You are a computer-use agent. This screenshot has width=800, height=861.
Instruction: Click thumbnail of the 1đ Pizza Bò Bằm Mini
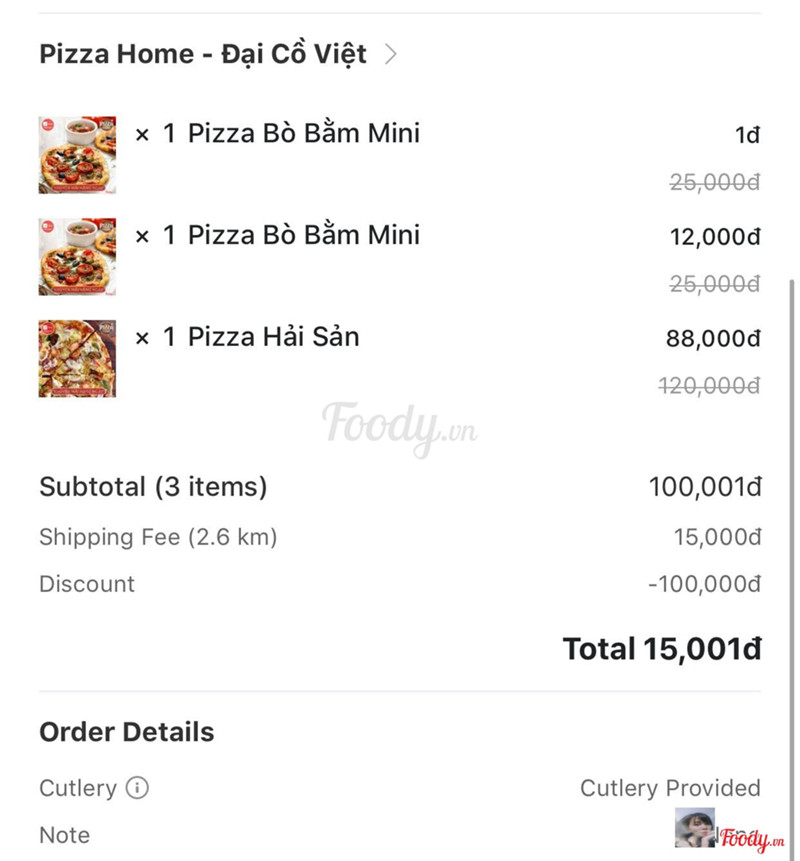click(x=77, y=155)
